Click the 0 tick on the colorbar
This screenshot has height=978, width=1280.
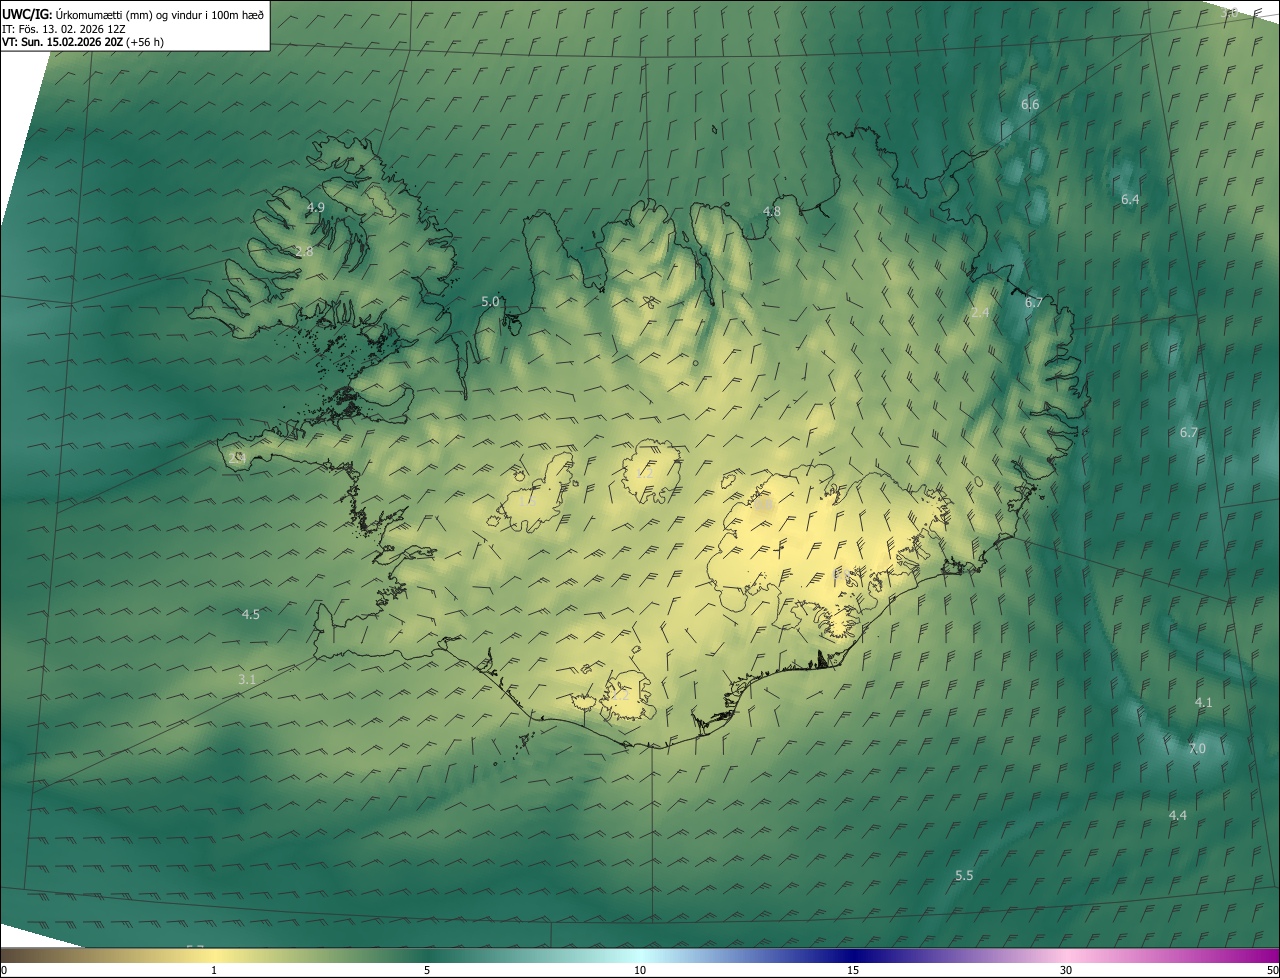point(4,970)
